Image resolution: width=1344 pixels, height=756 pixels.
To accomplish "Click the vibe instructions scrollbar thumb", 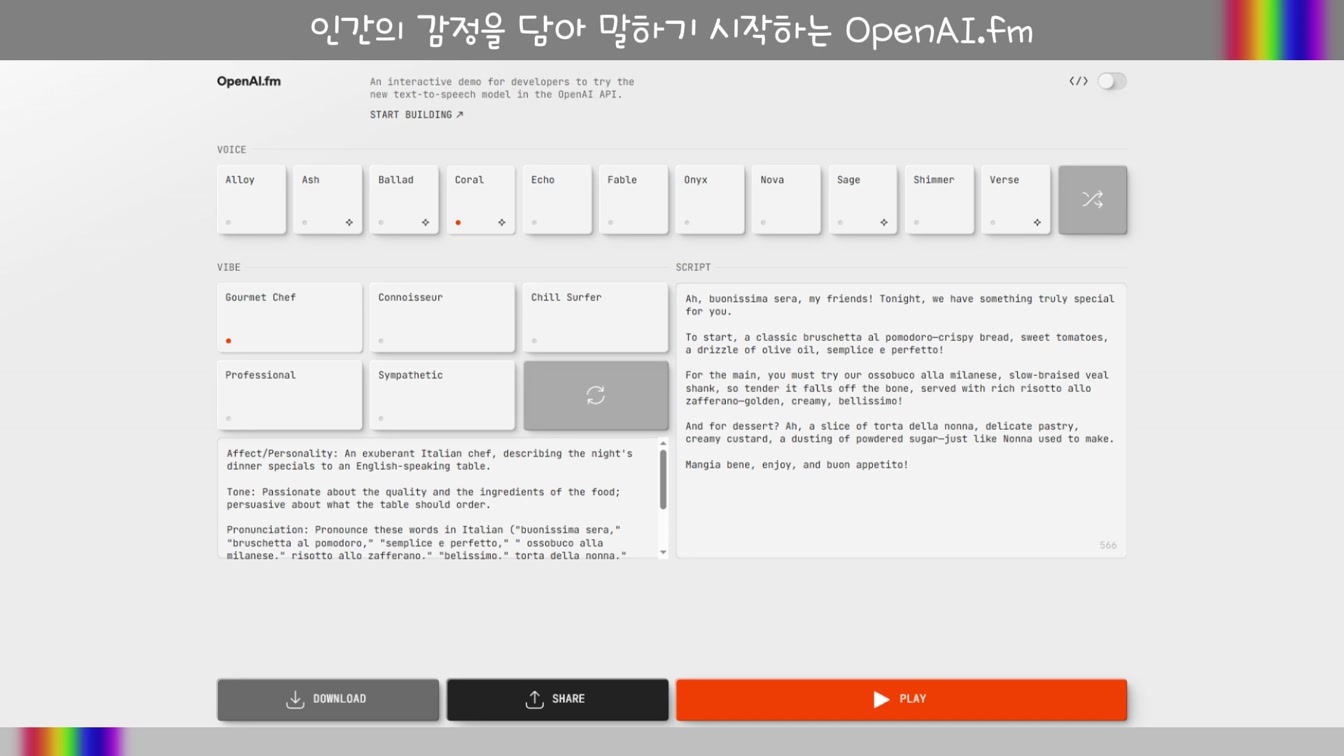I will pos(663,479).
